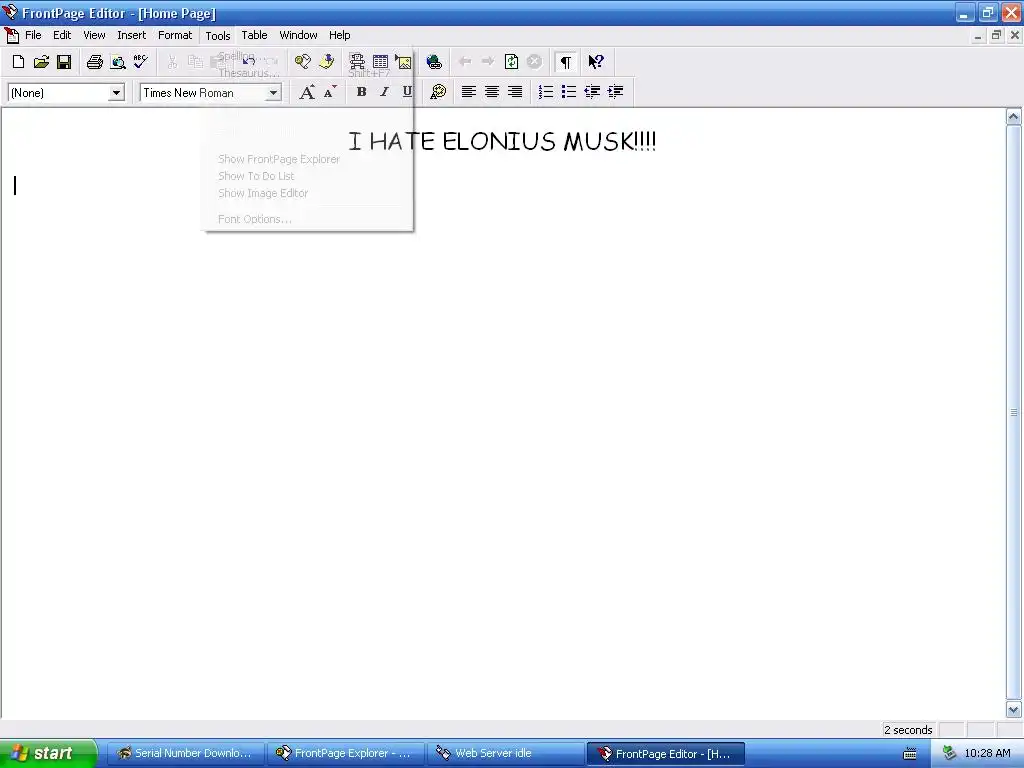
Task: Open the text color palette icon
Action: coord(438,92)
